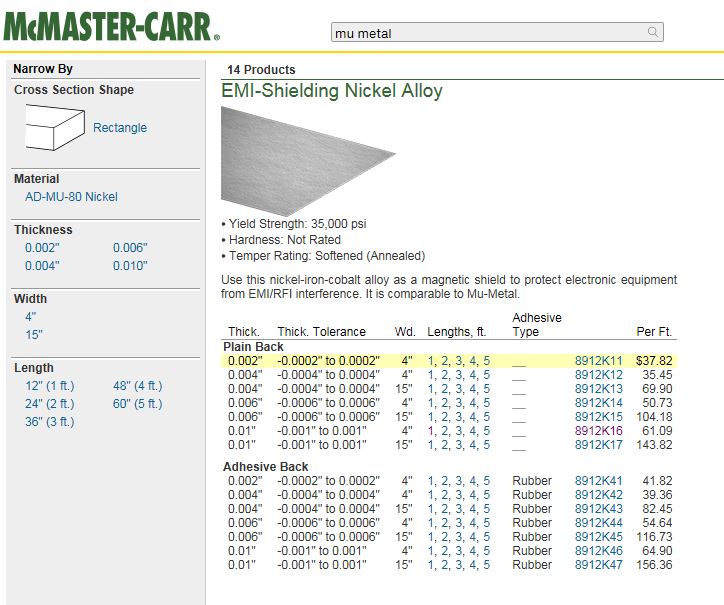
Task: Click the search magnifier icon
Action: point(652,32)
